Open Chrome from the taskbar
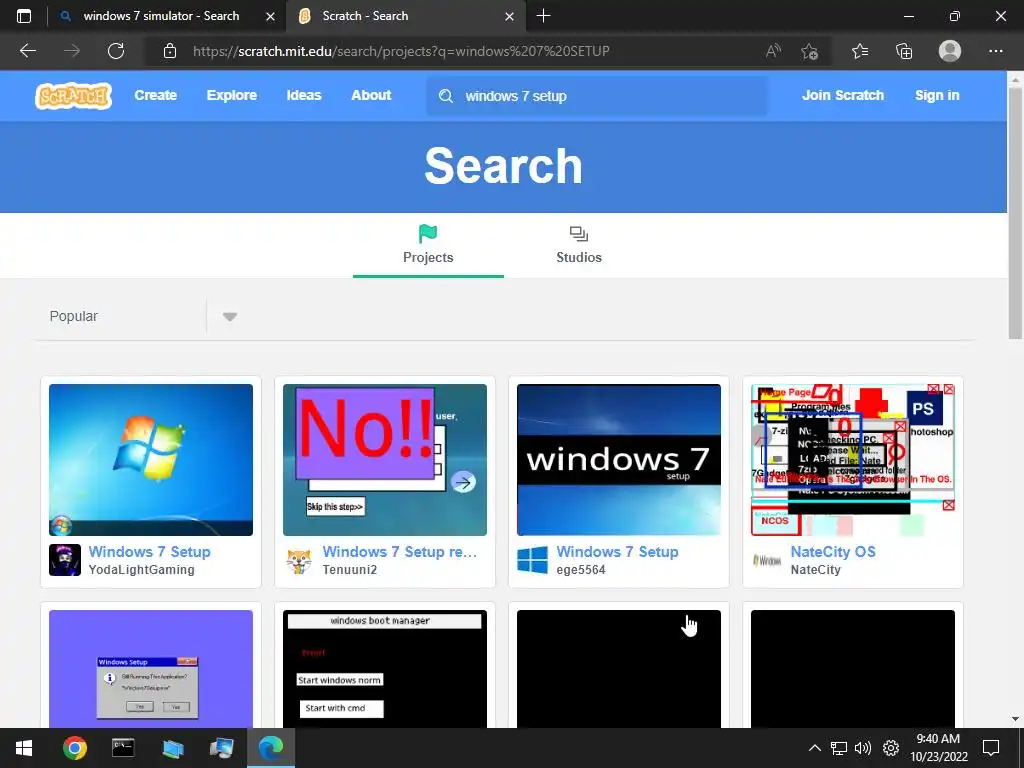This screenshot has width=1024, height=768. pyautogui.click(x=74, y=748)
